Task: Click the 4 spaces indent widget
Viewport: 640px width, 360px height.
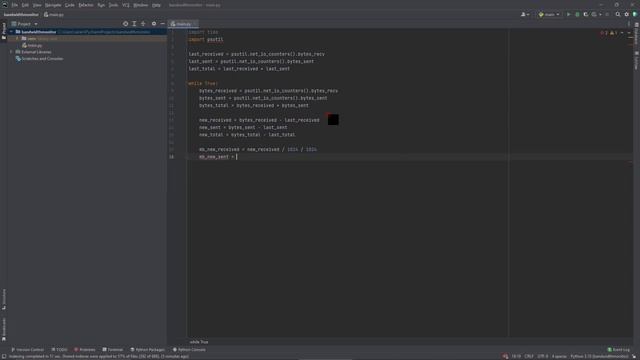Action: point(559,356)
